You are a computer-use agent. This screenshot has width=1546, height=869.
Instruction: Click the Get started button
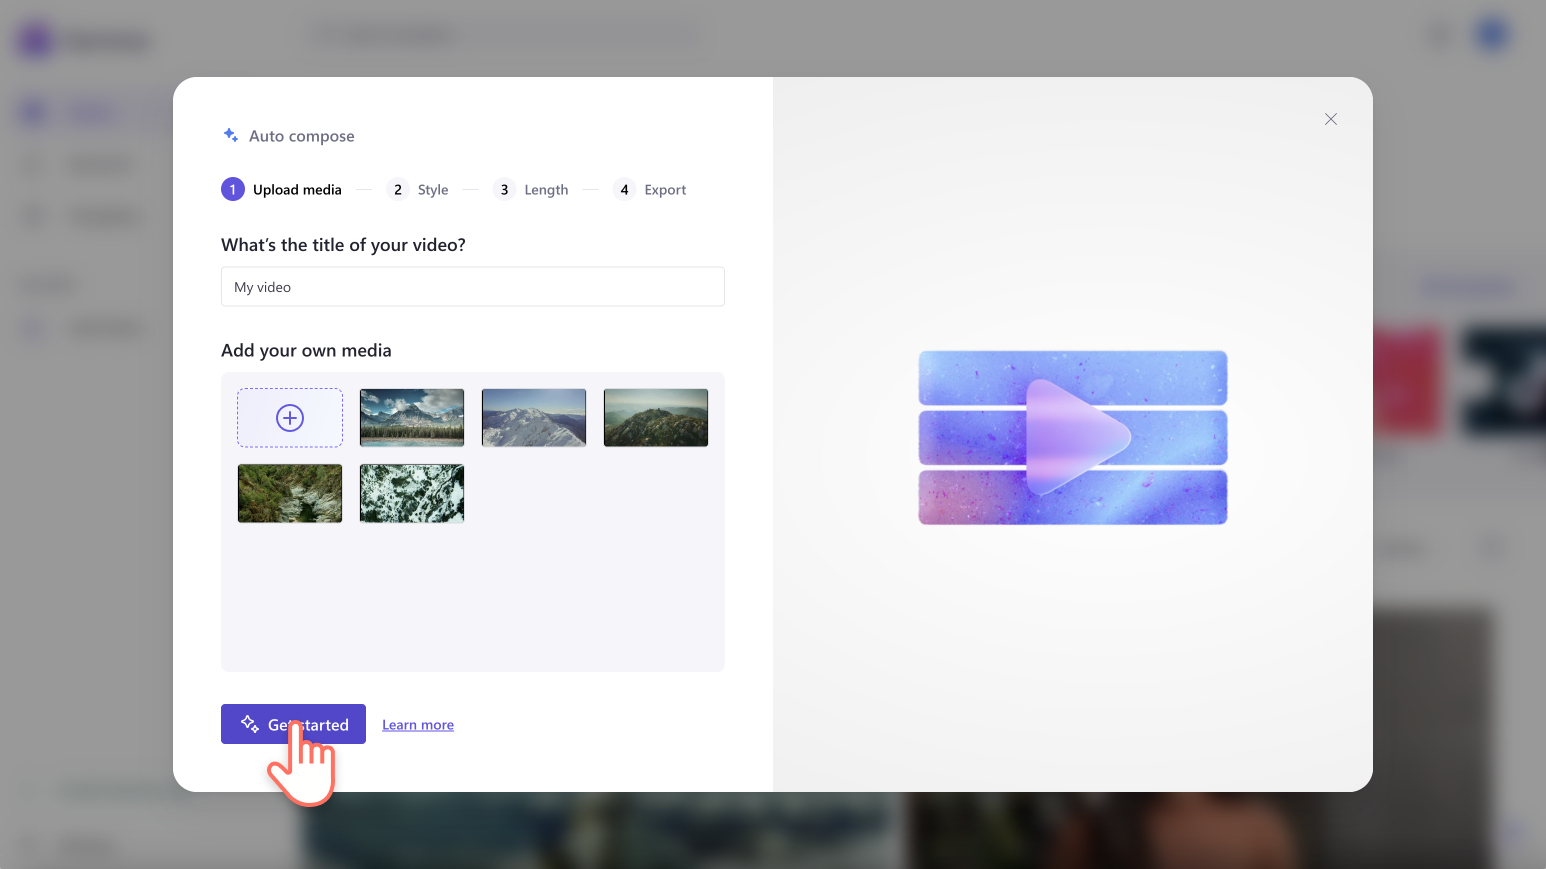[x=293, y=723]
